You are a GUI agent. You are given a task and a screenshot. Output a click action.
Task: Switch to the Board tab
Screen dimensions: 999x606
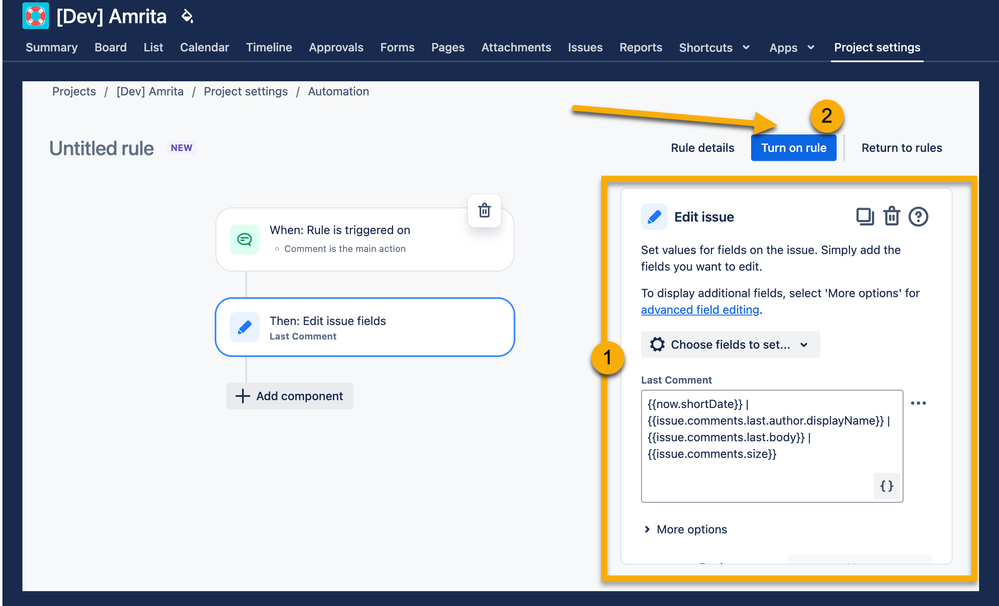click(x=110, y=47)
